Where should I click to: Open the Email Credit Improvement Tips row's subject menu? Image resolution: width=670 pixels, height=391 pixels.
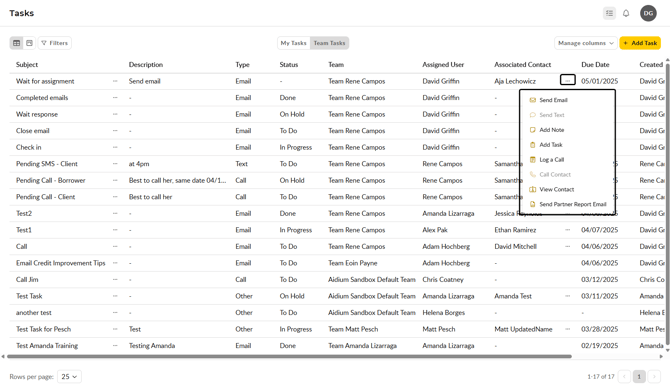click(x=115, y=263)
